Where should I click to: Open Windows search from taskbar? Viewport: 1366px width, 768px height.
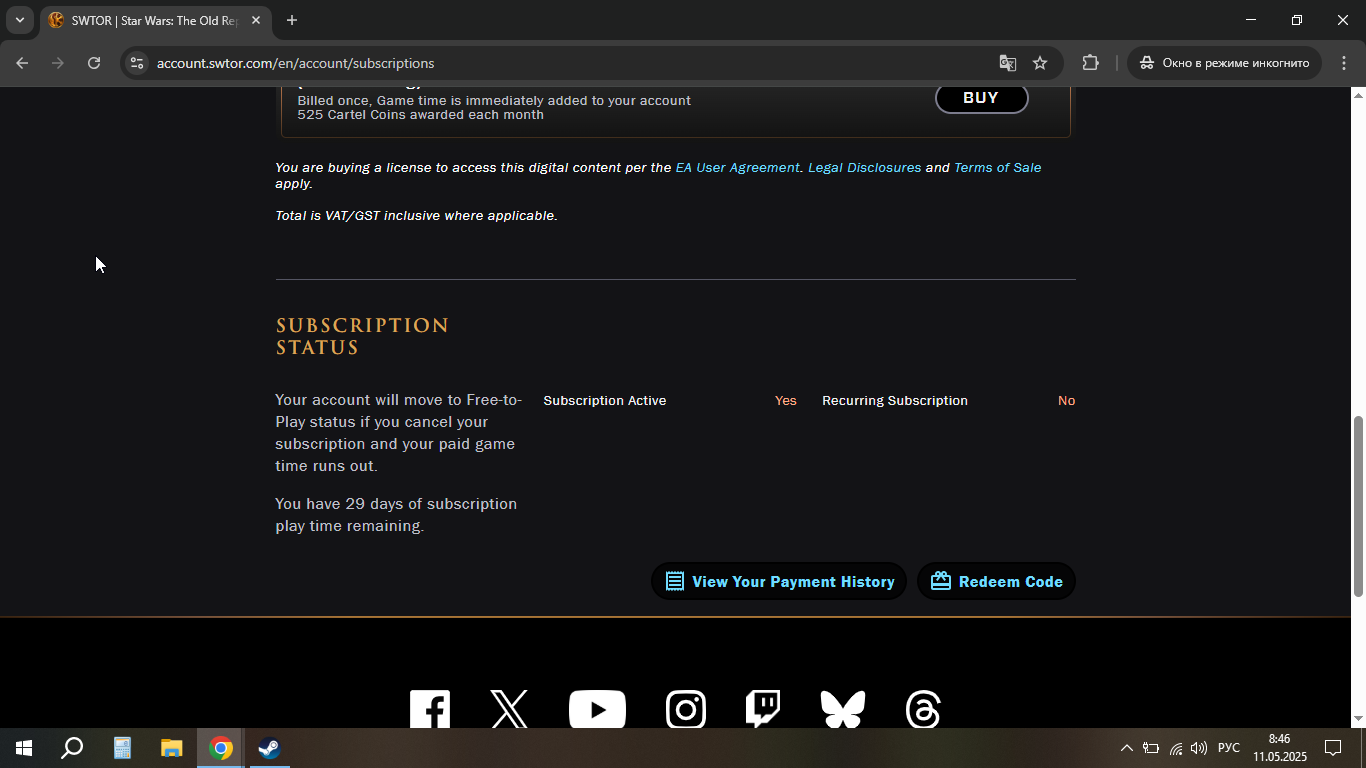pos(72,748)
